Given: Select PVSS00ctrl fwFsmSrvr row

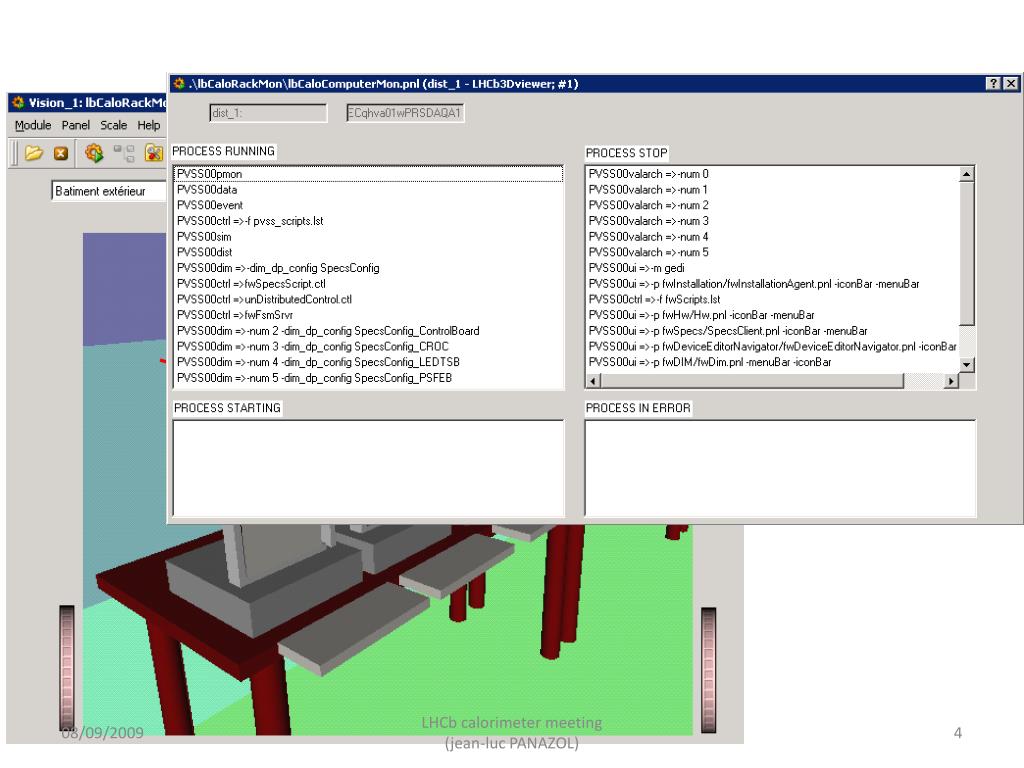Looking at the screenshot, I should (369, 315).
